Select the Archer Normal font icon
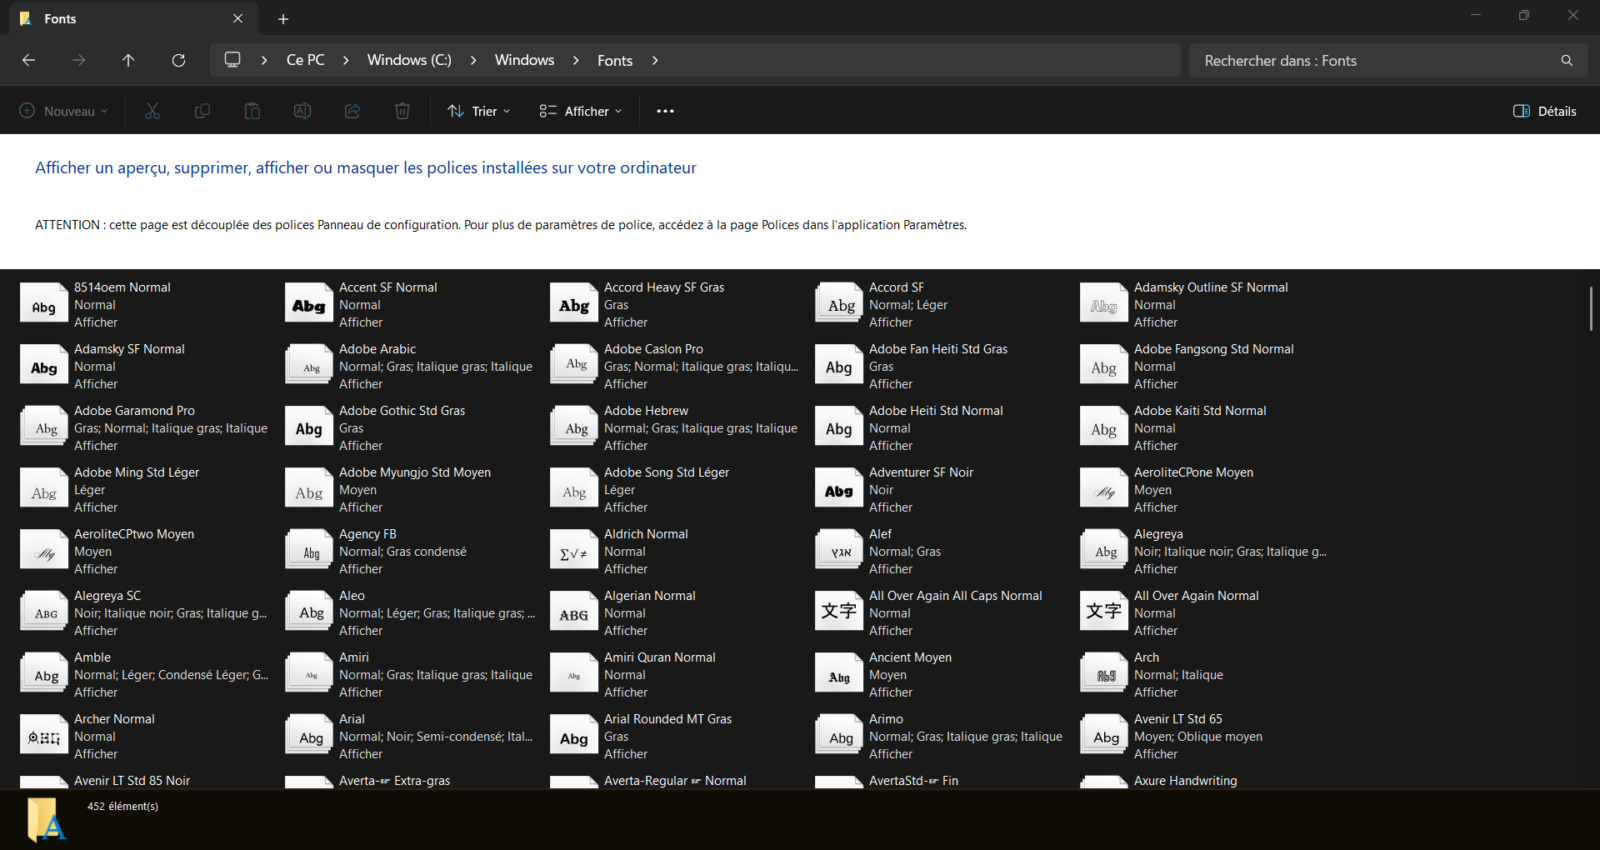1600x850 pixels. click(x=44, y=736)
